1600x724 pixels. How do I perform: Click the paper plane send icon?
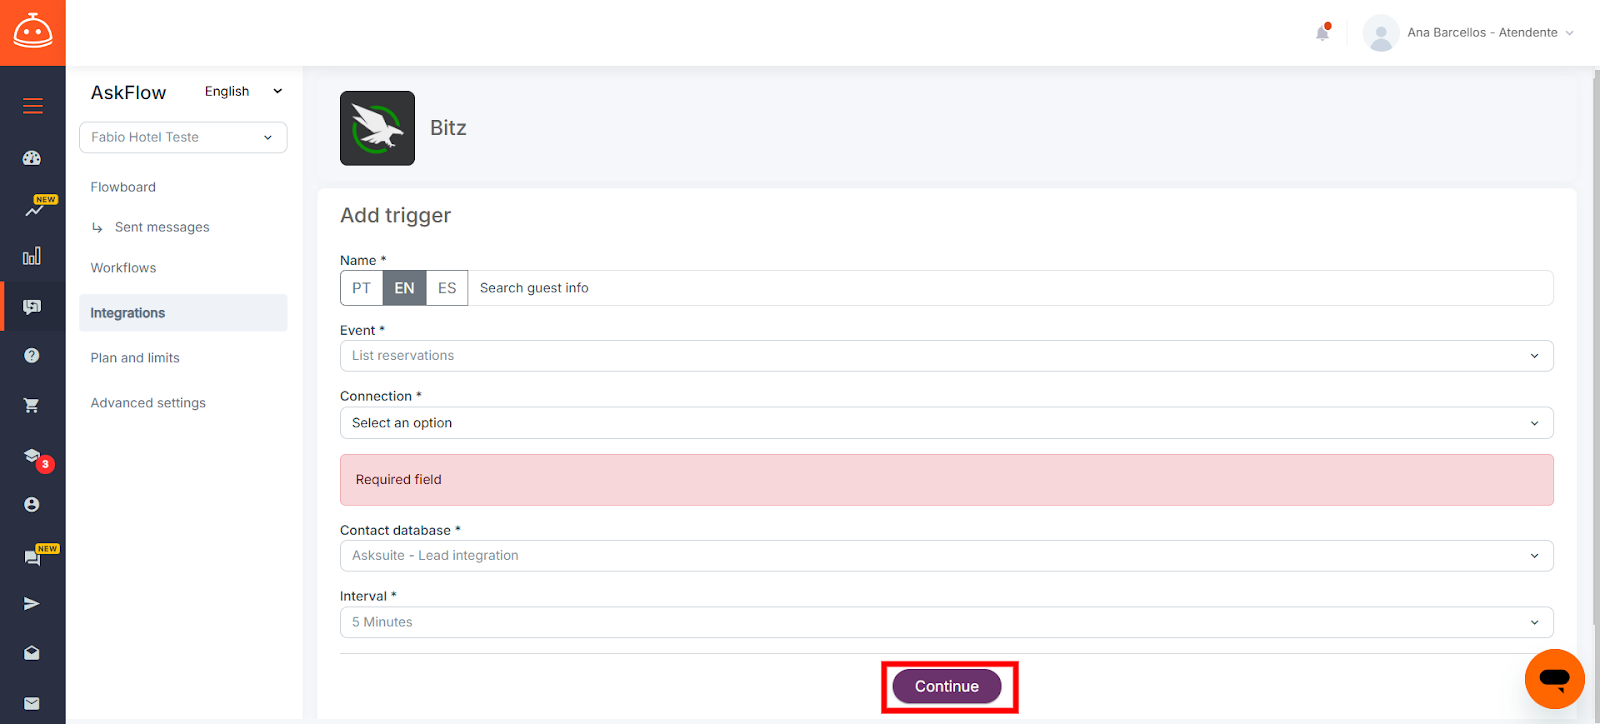[x=32, y=604]
